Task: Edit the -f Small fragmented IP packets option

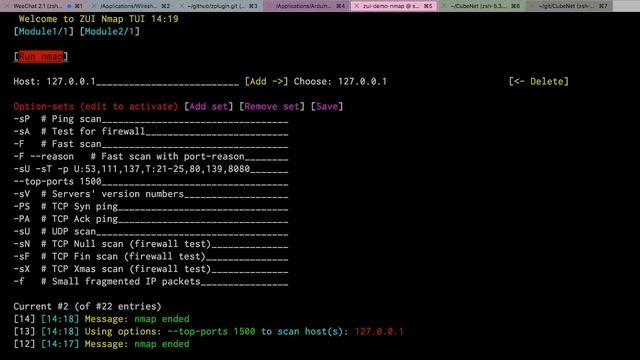Action: [151, 282]
